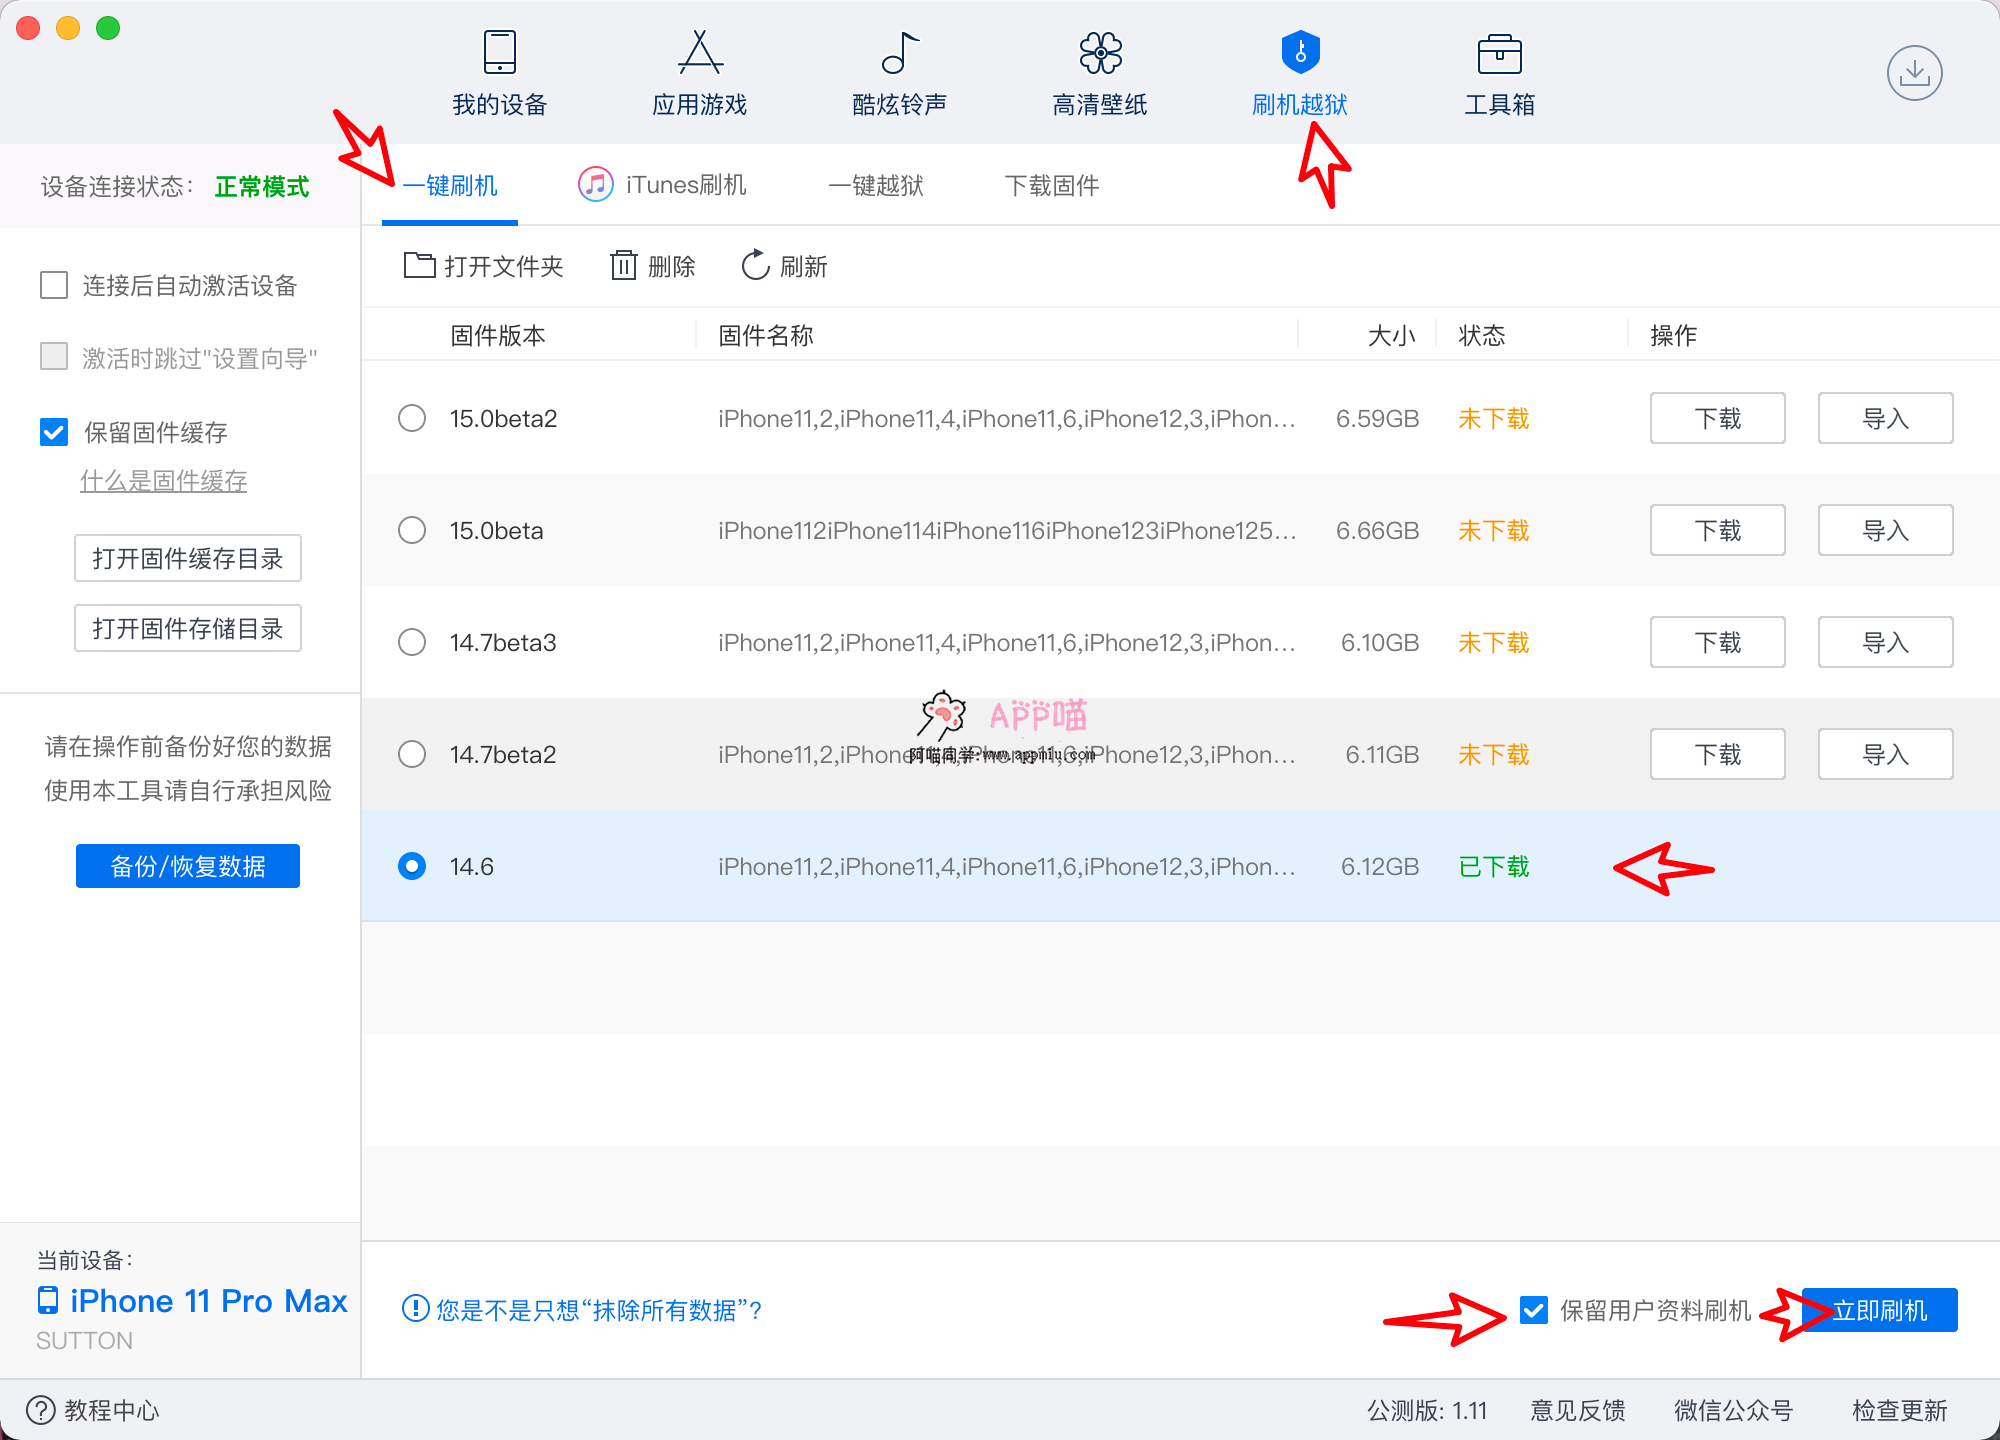Click 打开固件缓存目录 button
The height and width of the screenshot is (1440, 2000).
(x=188, y=558)
